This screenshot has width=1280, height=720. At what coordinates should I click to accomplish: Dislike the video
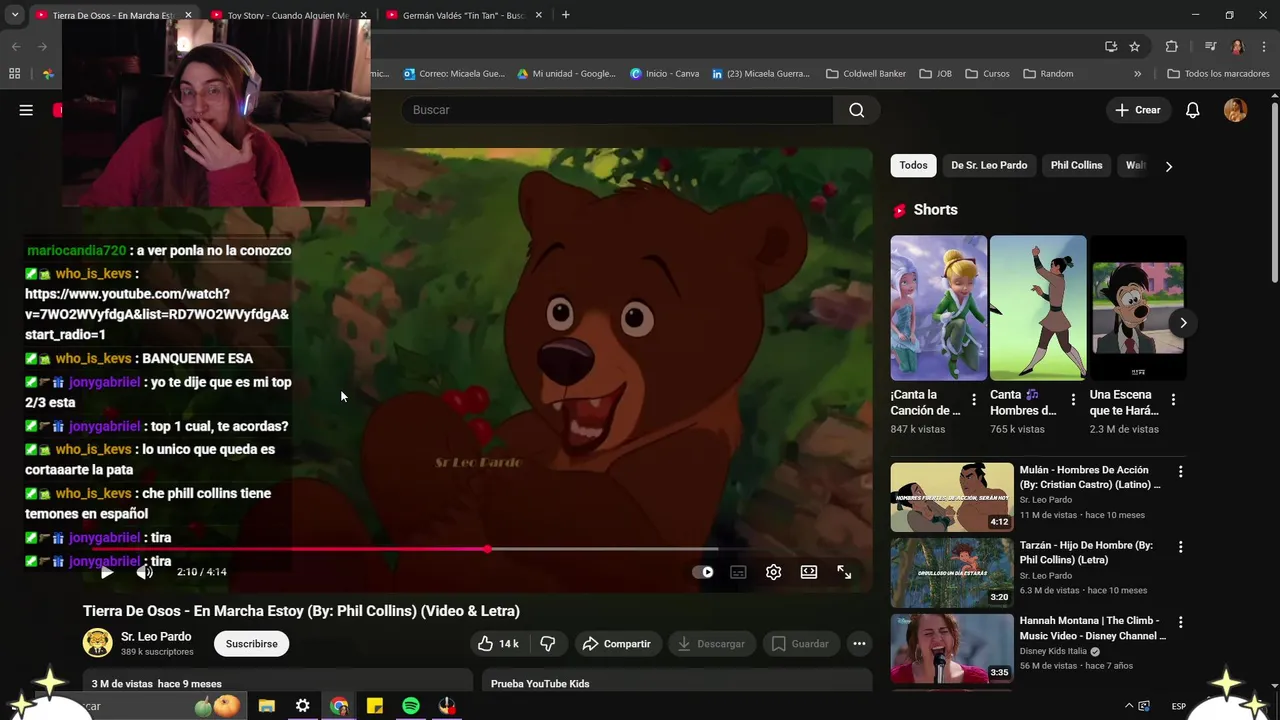coord(547,644)
